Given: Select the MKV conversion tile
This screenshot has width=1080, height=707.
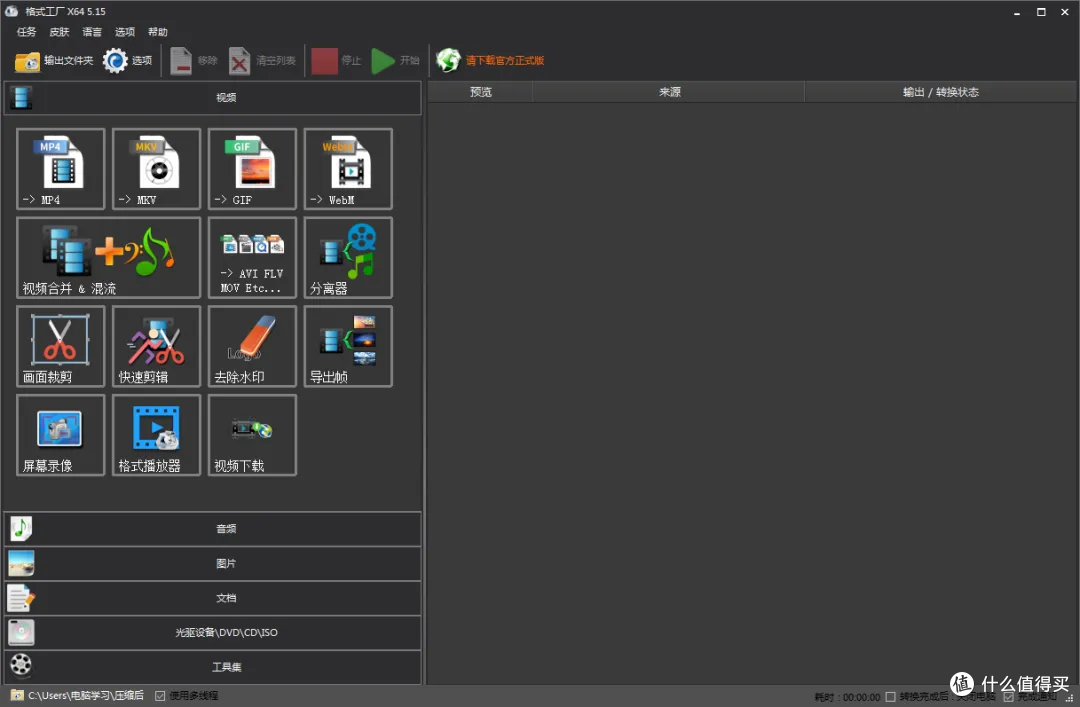Looking at the screenshot, I should tap(156, 169).
